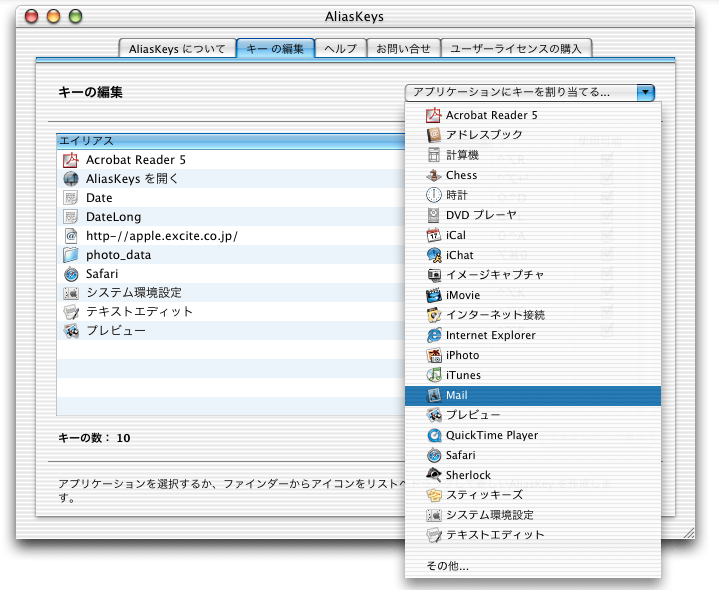The image size is (719, 590).
Task: Click the globe icon beside AliasKeys を開く
Action: pyautogui.click(x=71, y=179)
